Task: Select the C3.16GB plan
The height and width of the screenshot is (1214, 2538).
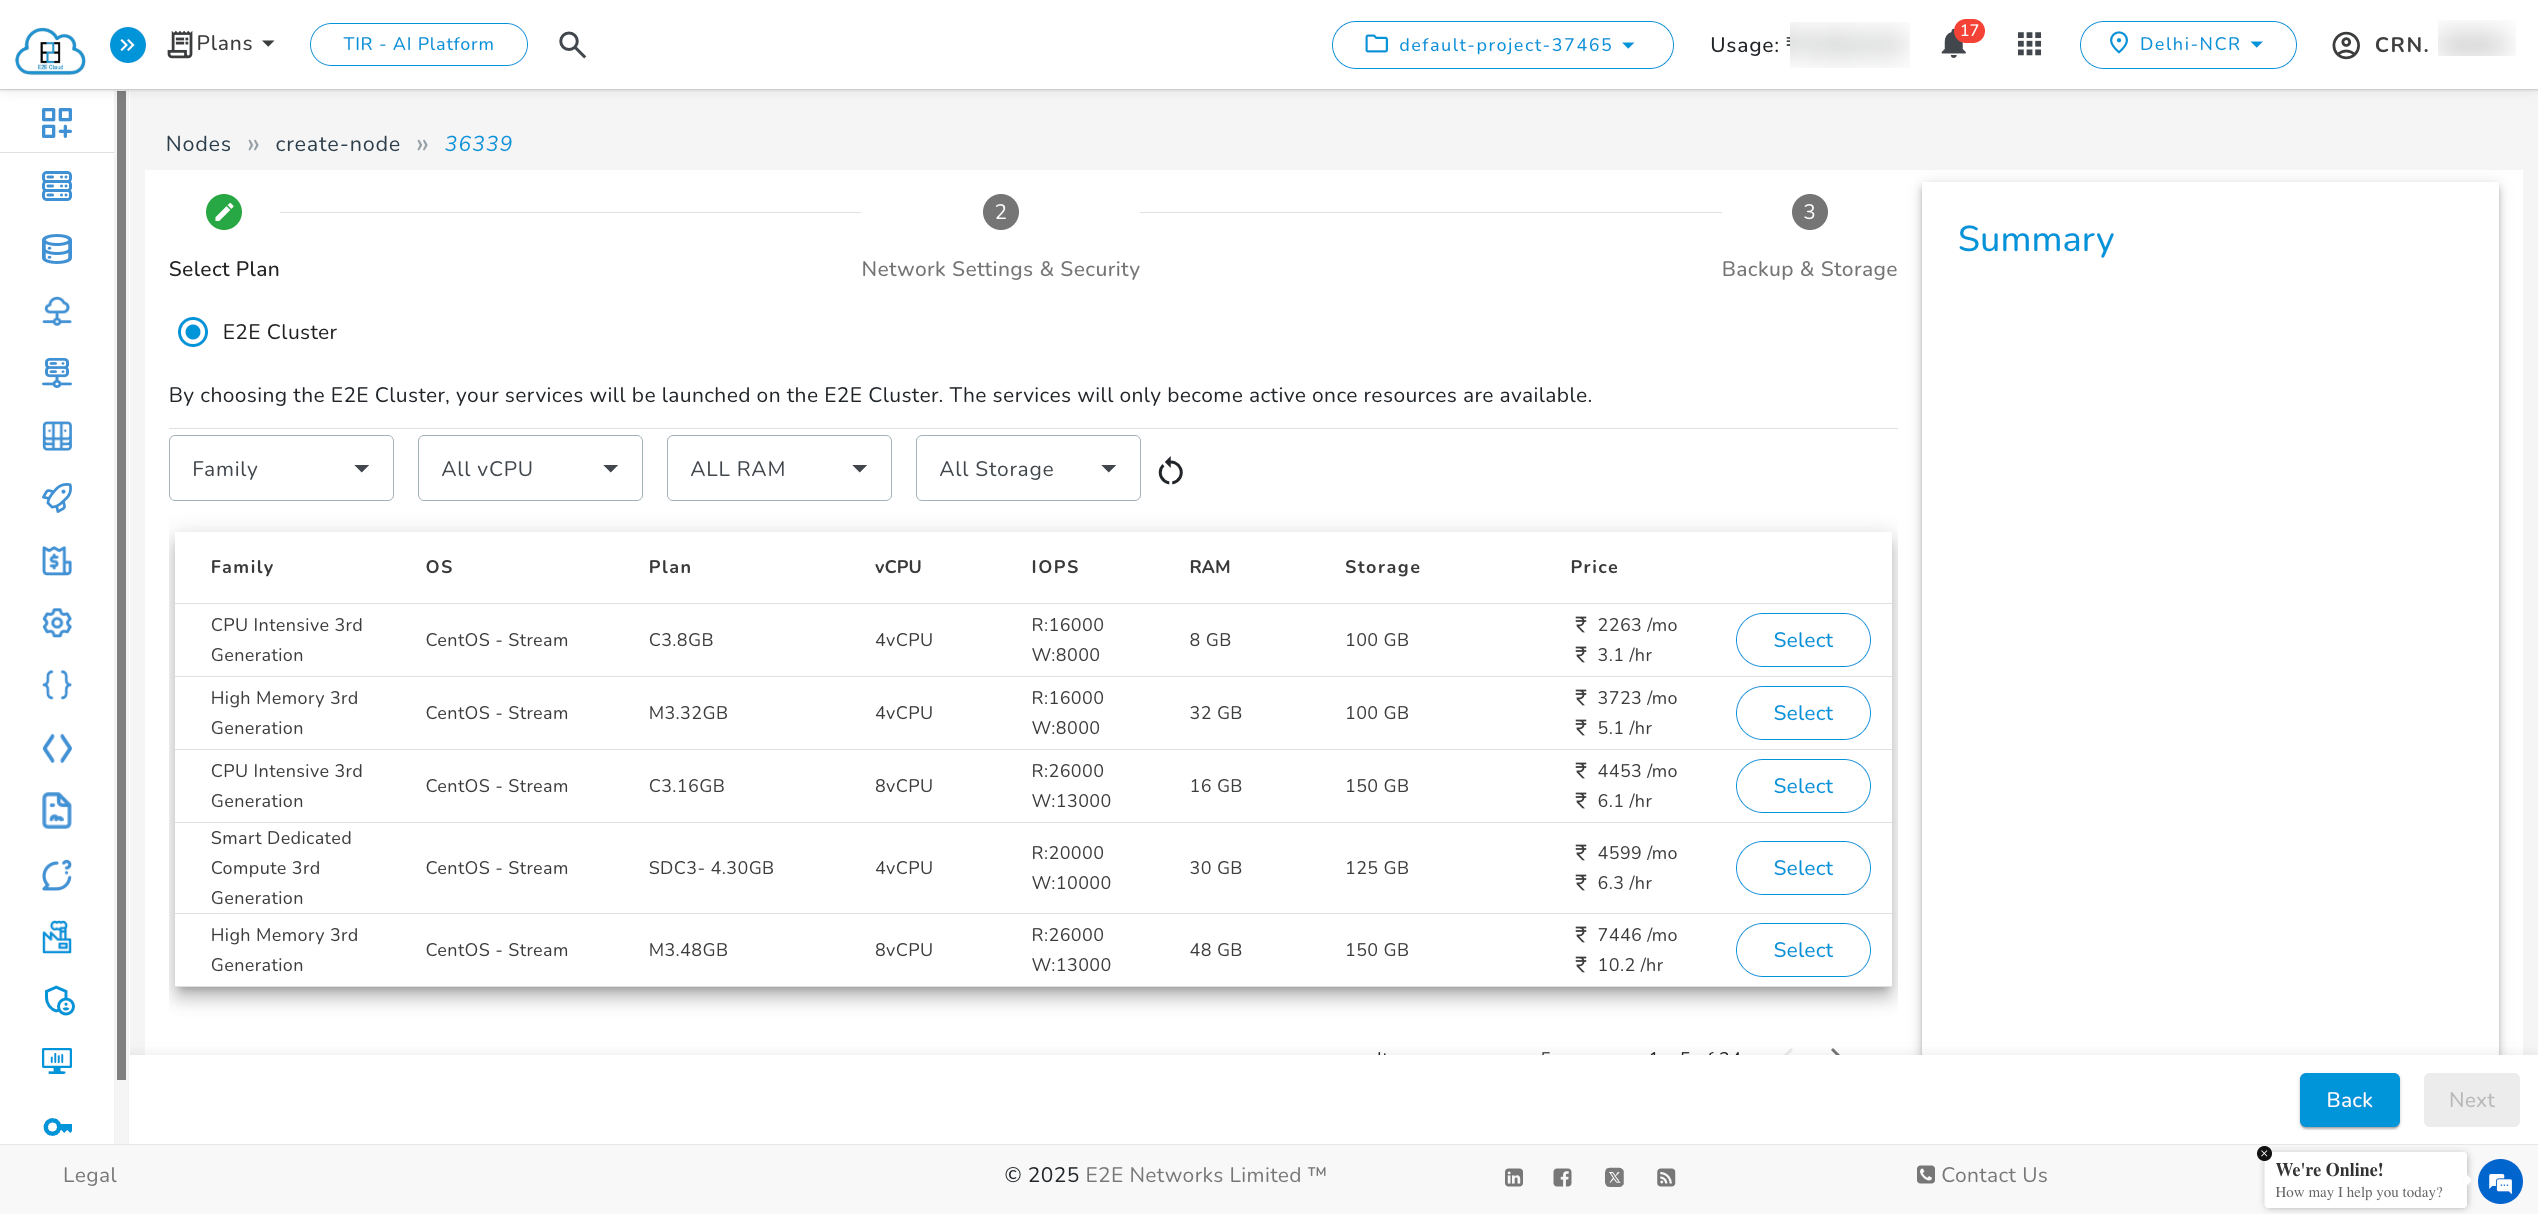Action: tap(1803, 786)
